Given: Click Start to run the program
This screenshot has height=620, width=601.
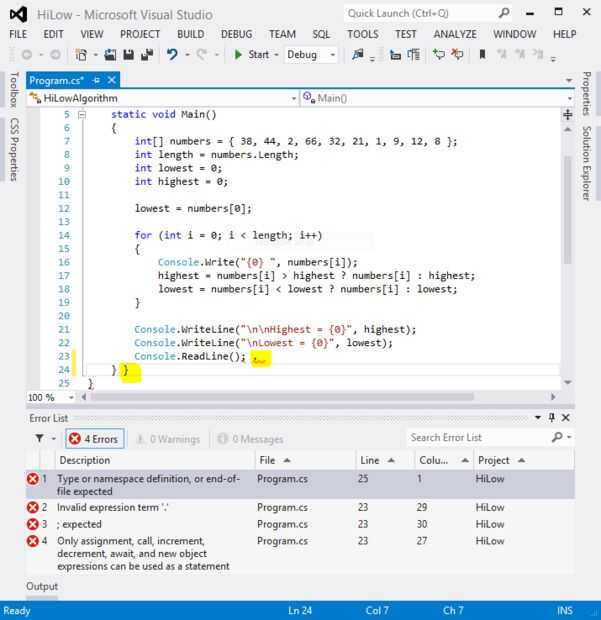Looking at the screenshot, I should tap(251, 55).
